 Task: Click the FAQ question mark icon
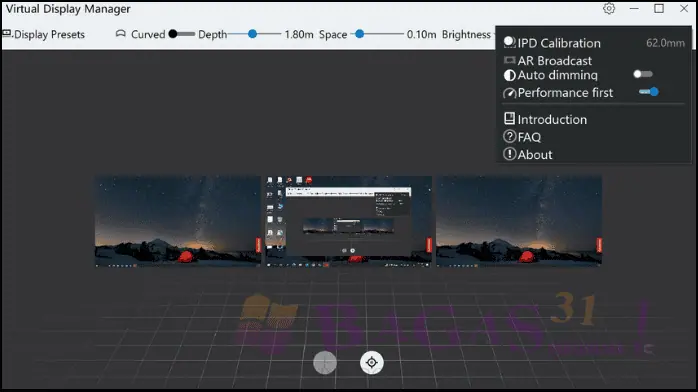[509, 137]
